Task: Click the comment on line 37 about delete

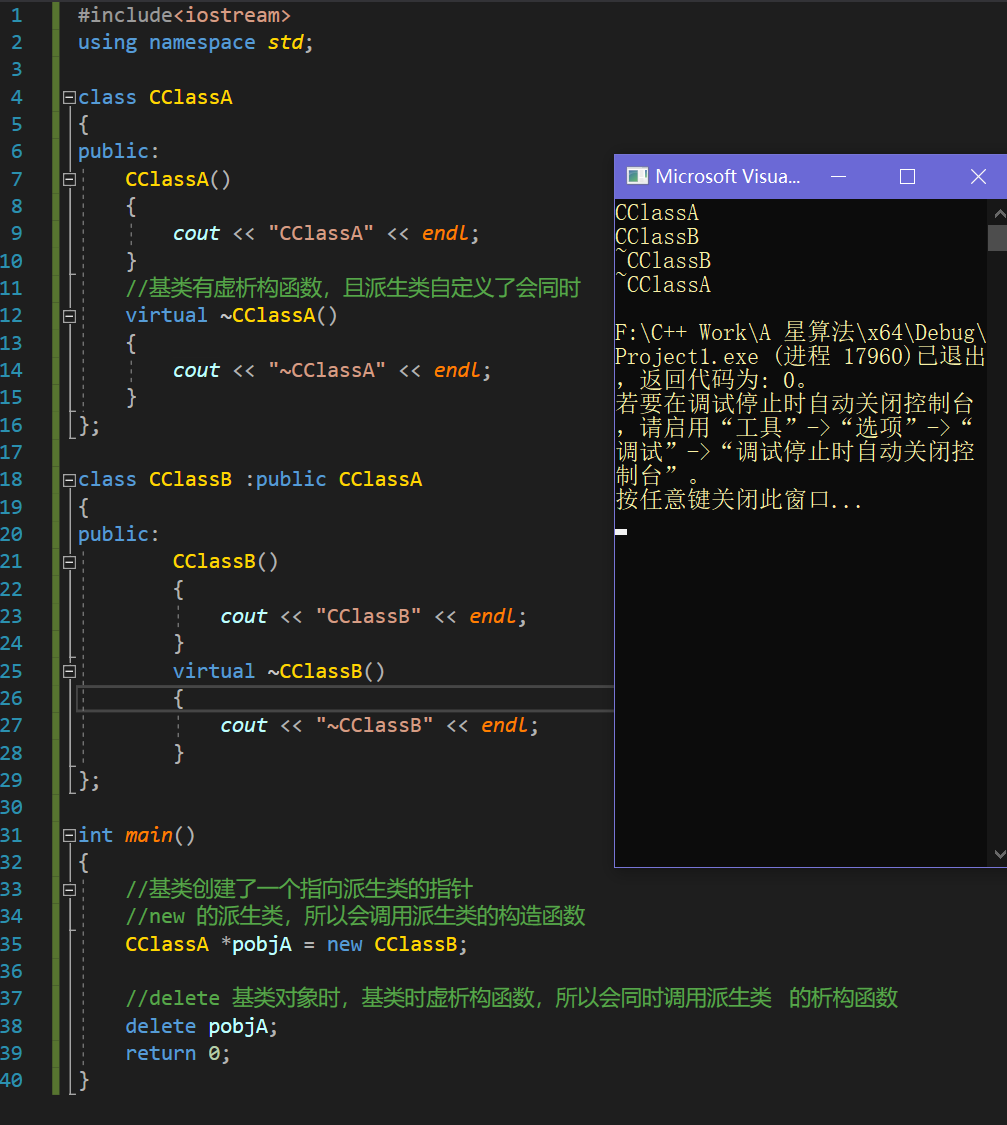Action: (x=511, y=998)
